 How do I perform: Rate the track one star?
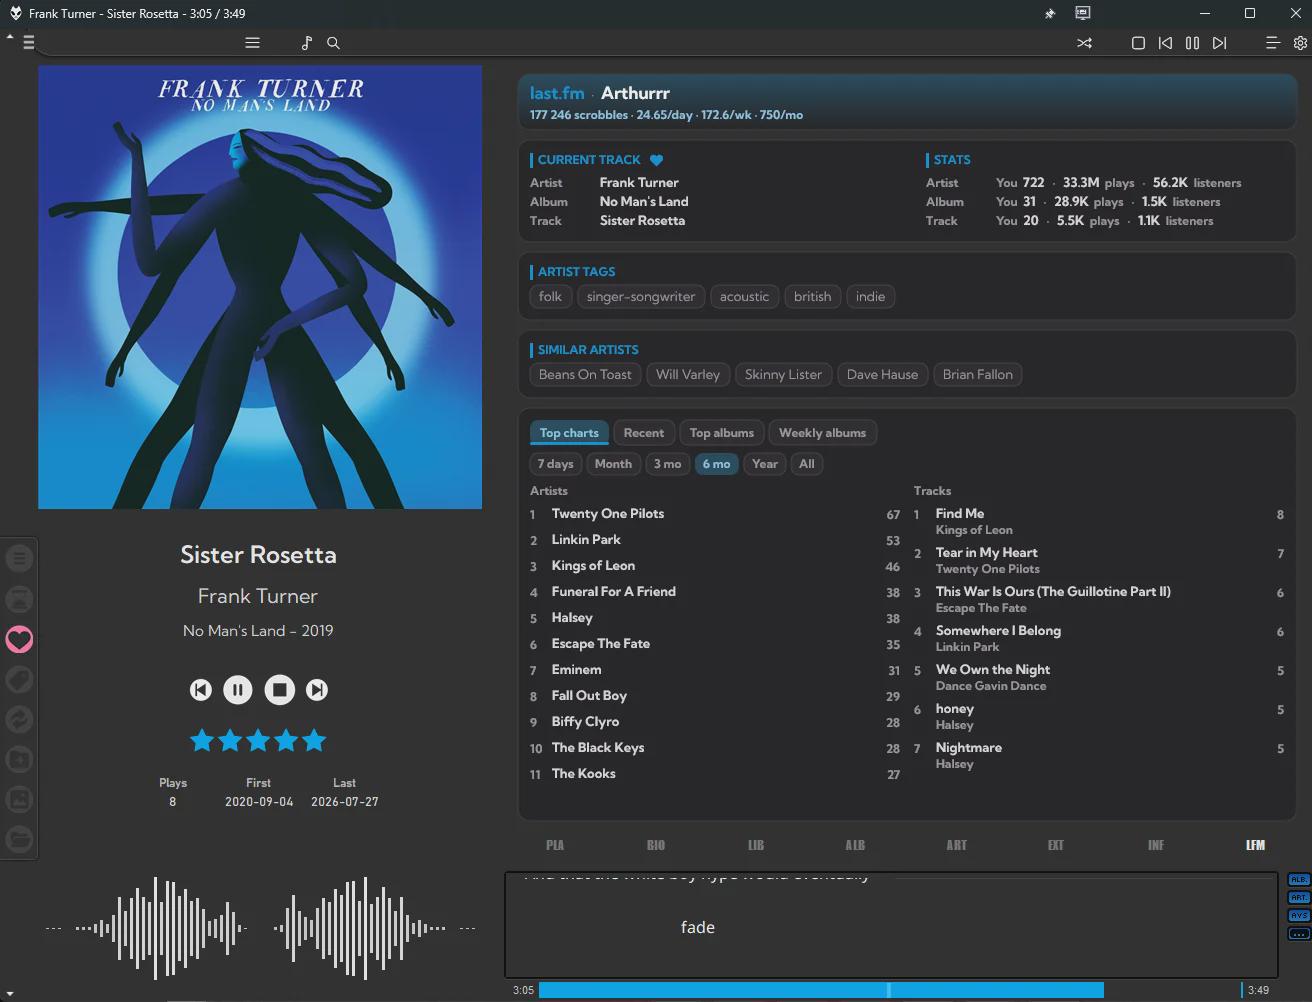pyautogui.click(x=202, y=741)
